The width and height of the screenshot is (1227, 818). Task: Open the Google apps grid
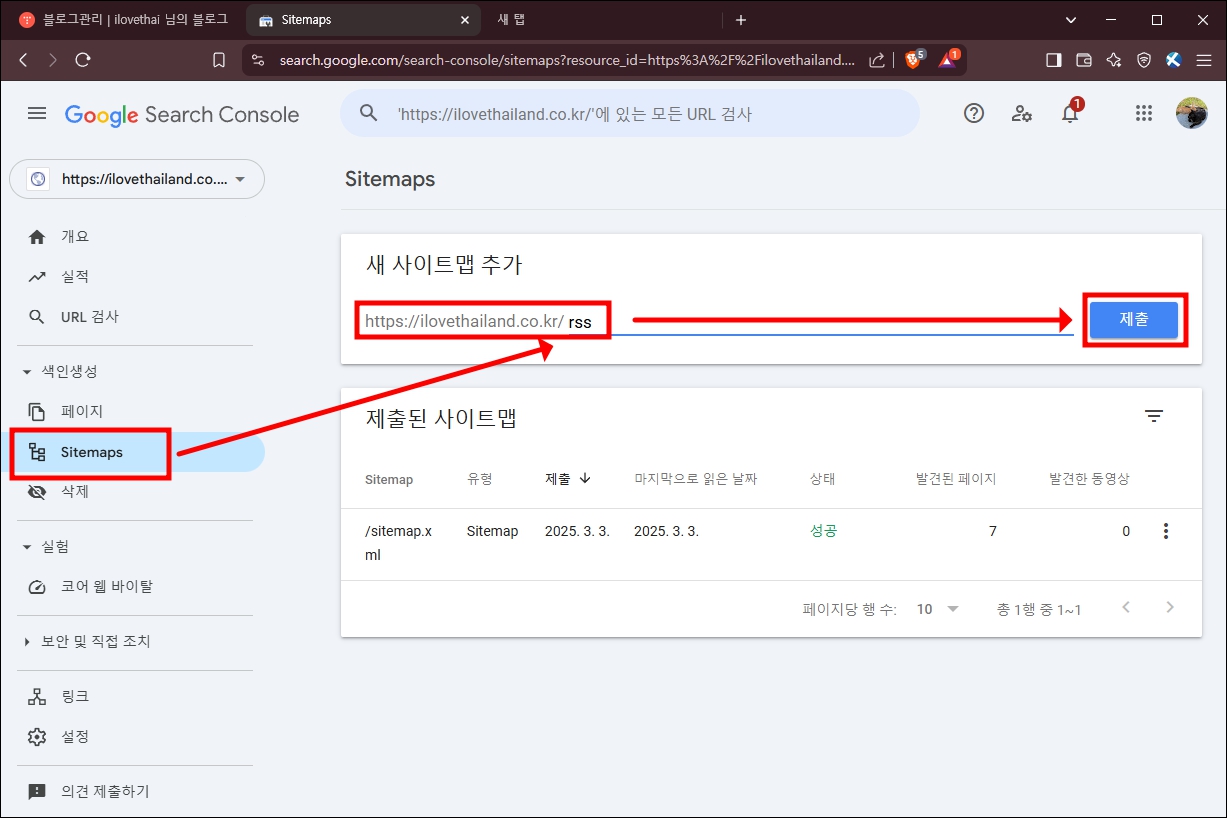point(1144,114)
